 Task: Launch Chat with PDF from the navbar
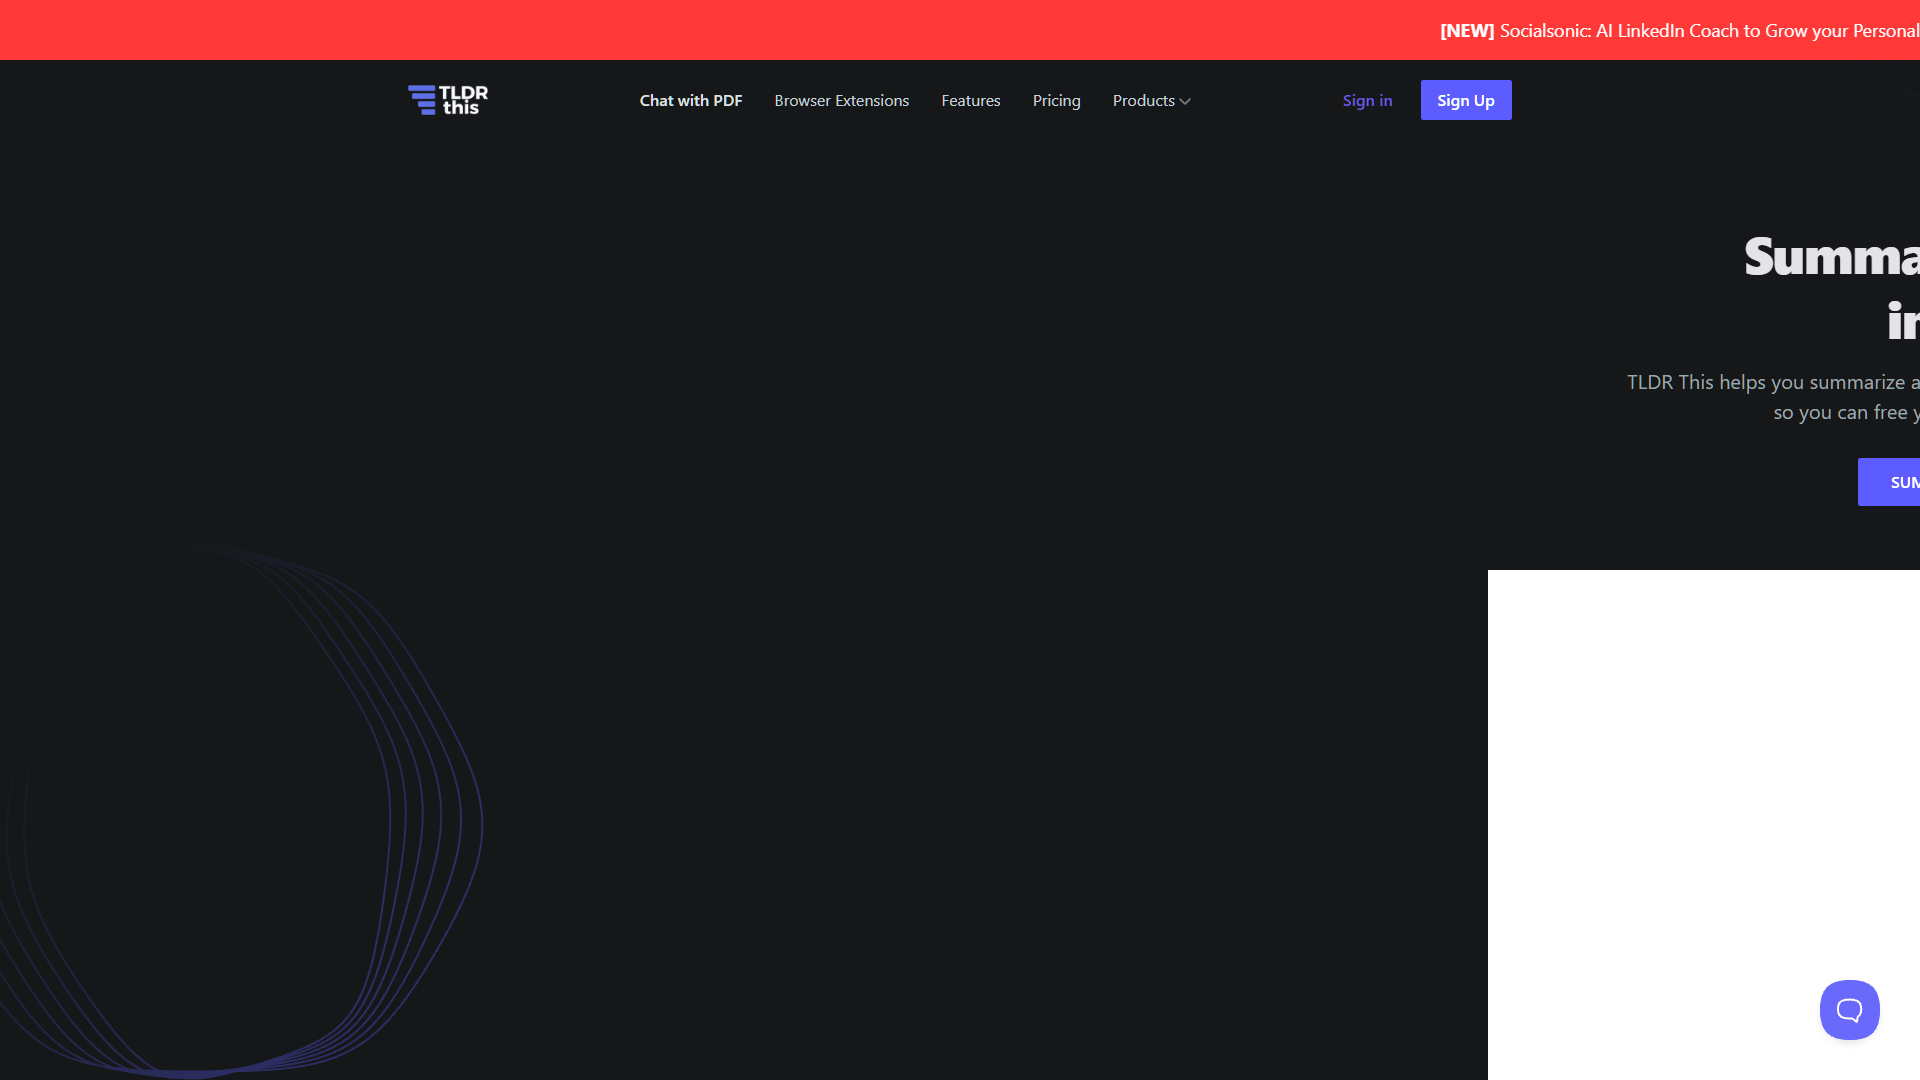coord(690,100)
